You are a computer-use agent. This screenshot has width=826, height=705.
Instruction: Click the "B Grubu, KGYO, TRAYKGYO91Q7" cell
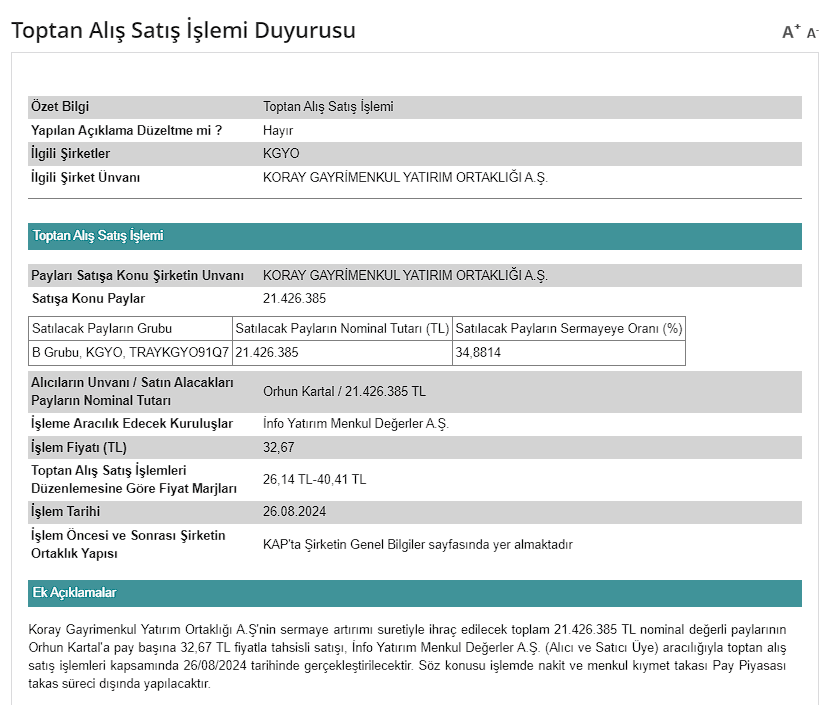point(130,352)
